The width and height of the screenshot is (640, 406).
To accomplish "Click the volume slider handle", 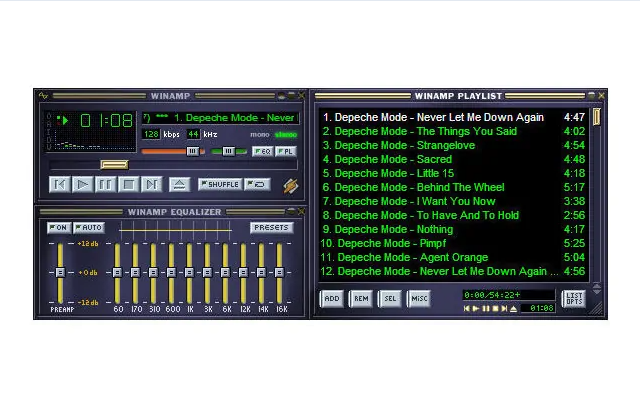I will (193, 151).
